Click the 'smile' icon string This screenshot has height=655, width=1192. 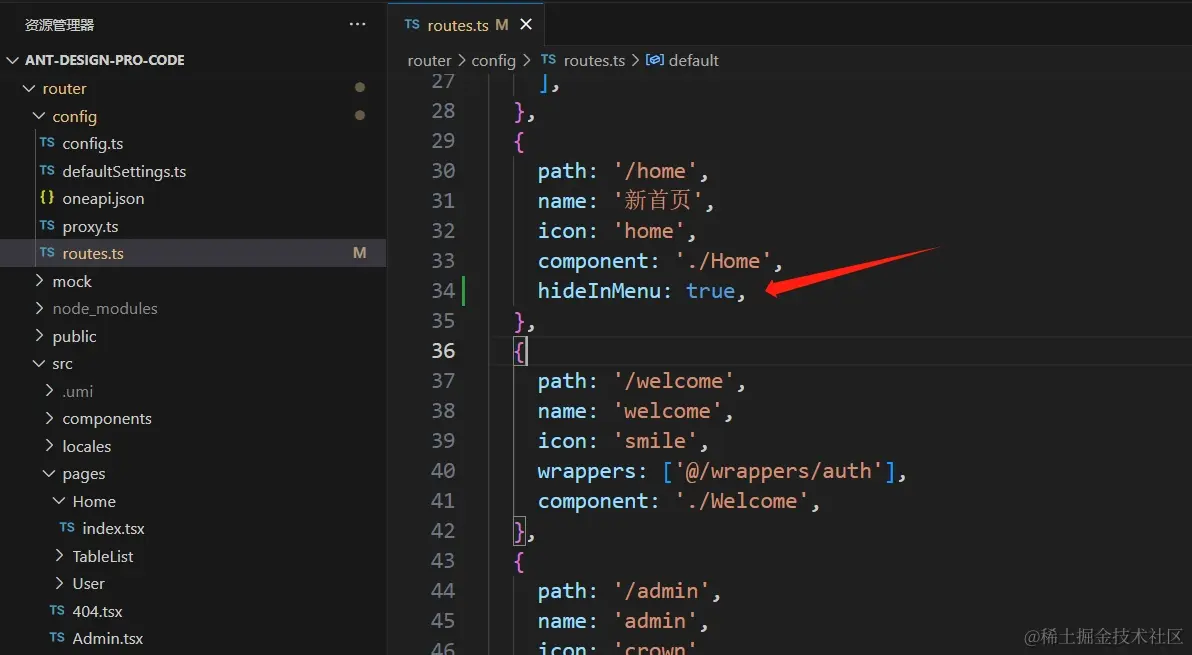pos(655,441)
